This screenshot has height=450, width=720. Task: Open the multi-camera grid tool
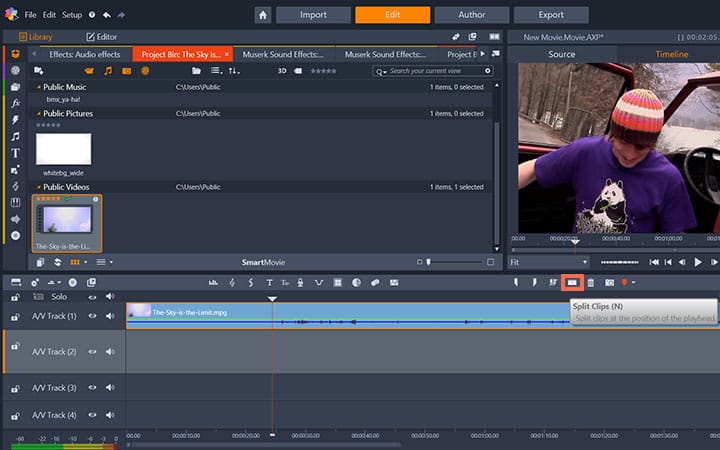[x=338, y=283]
